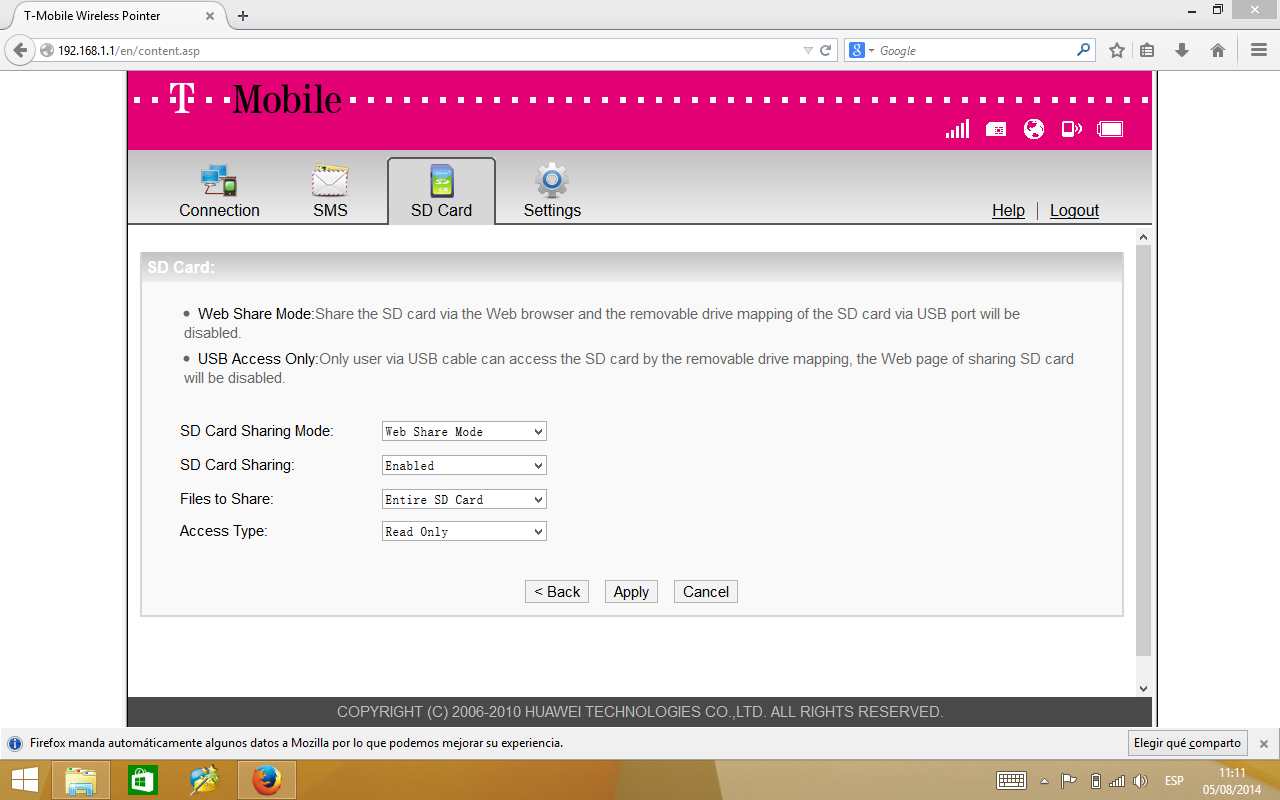Open the Access Type dropdown
Viewport: 1280px width, 800px height.
click(x=464, y=532)
